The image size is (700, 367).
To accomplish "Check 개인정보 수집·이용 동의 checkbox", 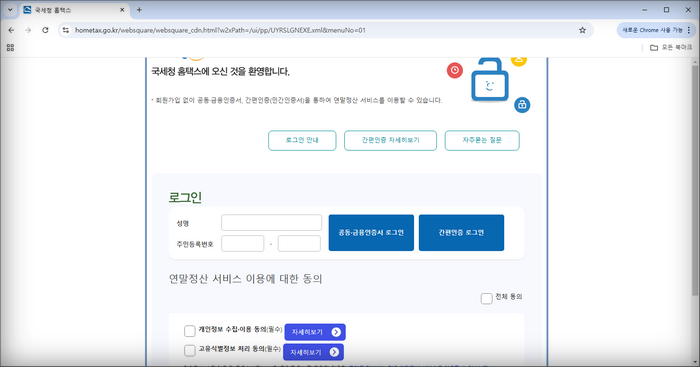I will (x=190, y=331).
